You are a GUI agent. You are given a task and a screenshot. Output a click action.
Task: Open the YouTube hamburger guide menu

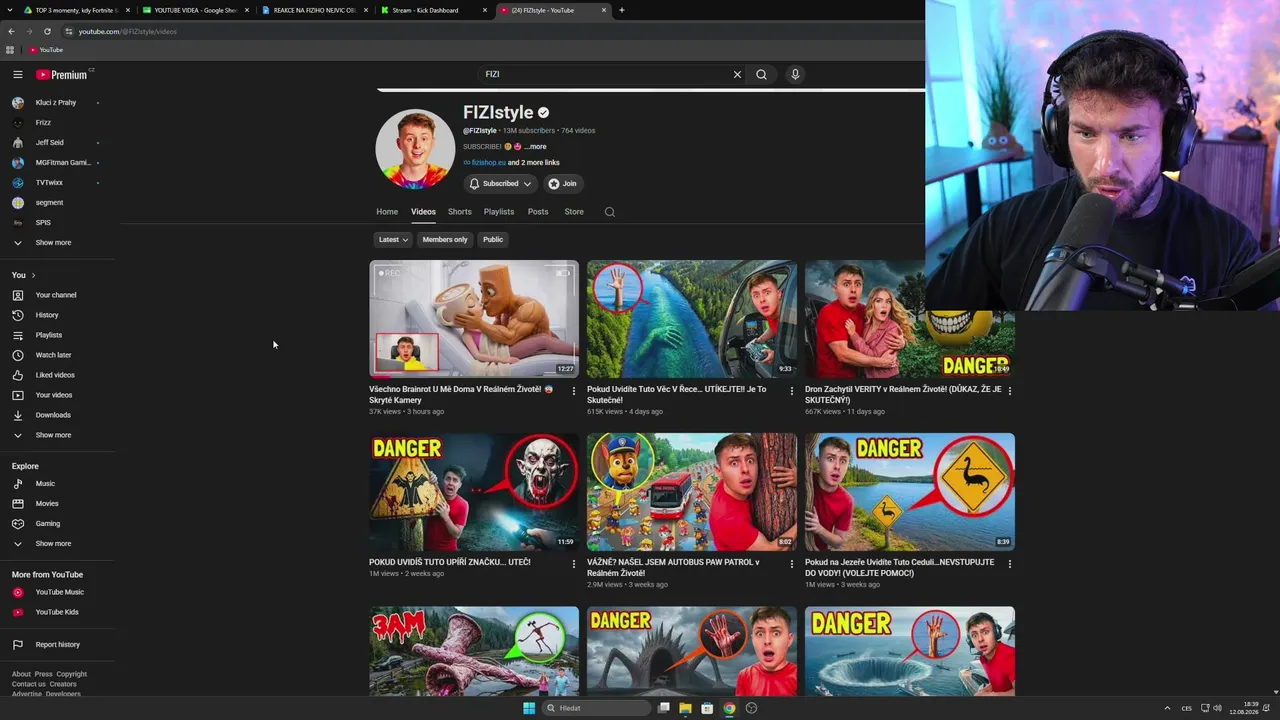pos(18,74)
